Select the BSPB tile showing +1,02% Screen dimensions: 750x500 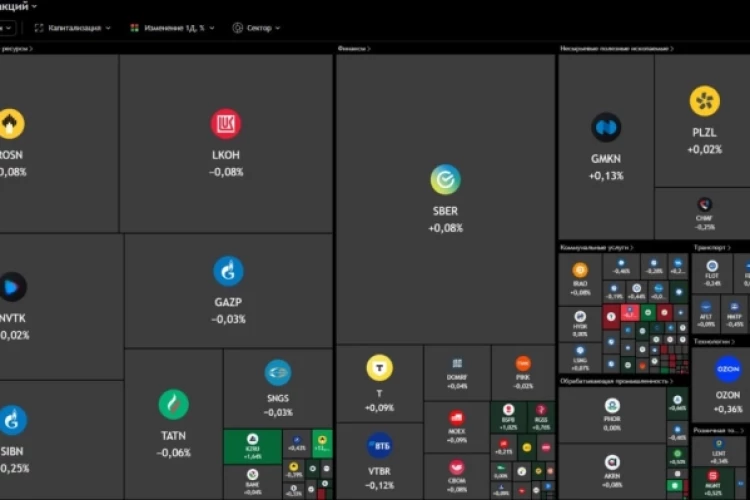click(508, 416)
